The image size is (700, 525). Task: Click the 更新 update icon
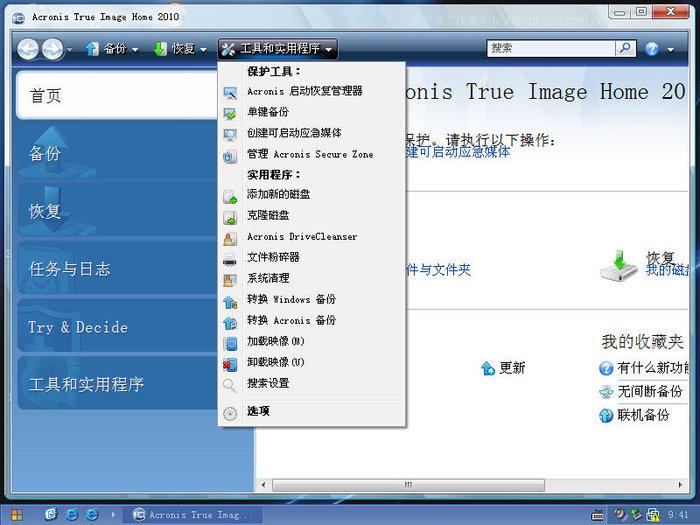pyautogui.click(x=488, y=368)
